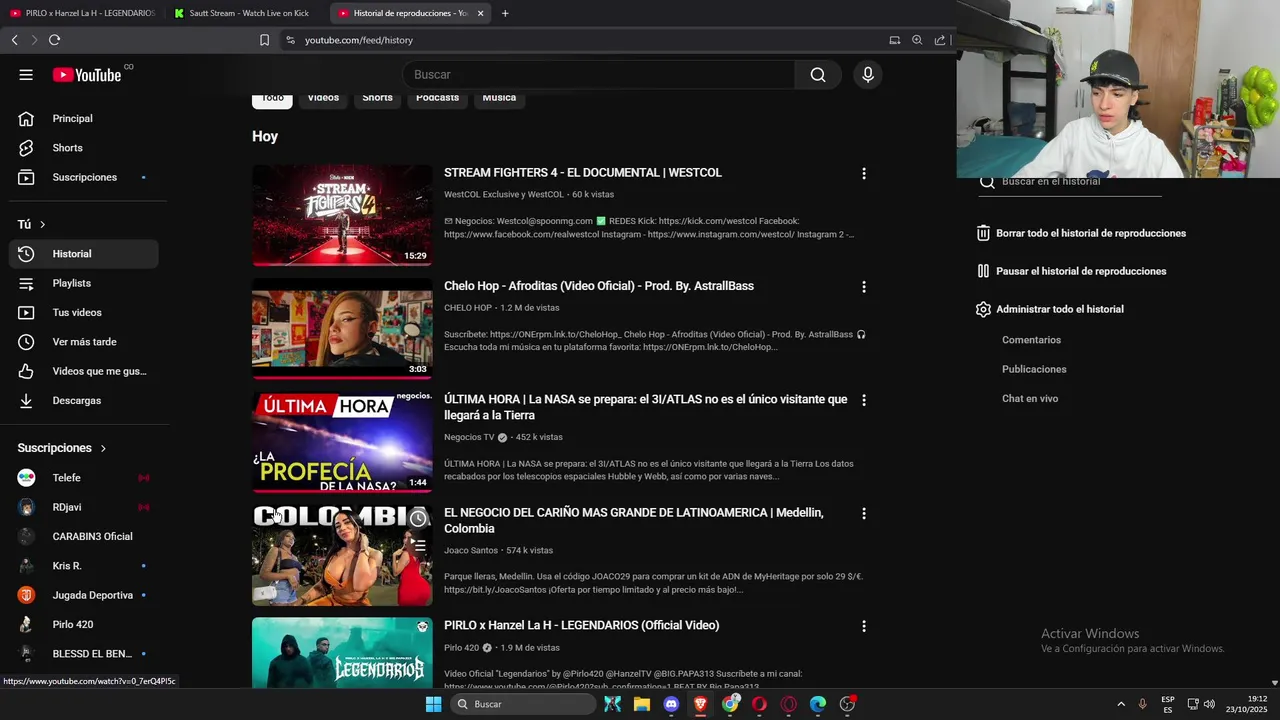Open options for El Negocio del Cariño video
This screenshot has height=720, width=1280.
pos(864,513)
